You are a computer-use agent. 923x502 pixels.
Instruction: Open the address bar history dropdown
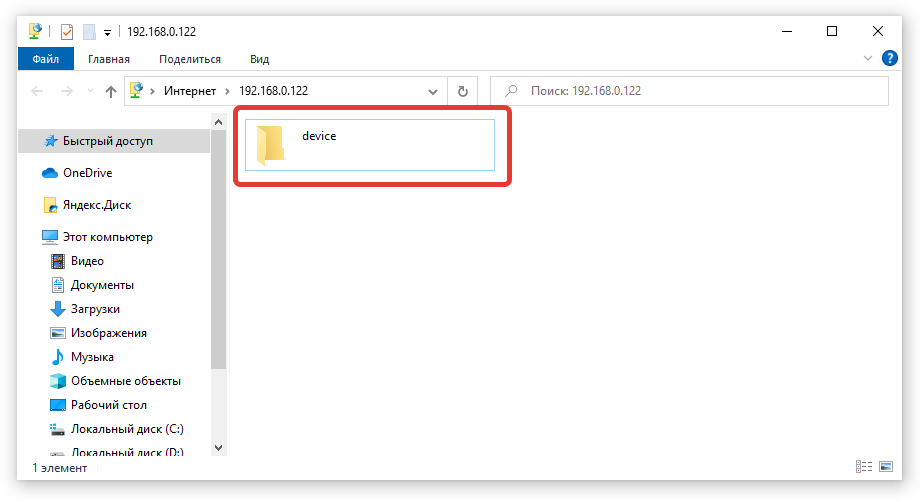tap(433, 91)
